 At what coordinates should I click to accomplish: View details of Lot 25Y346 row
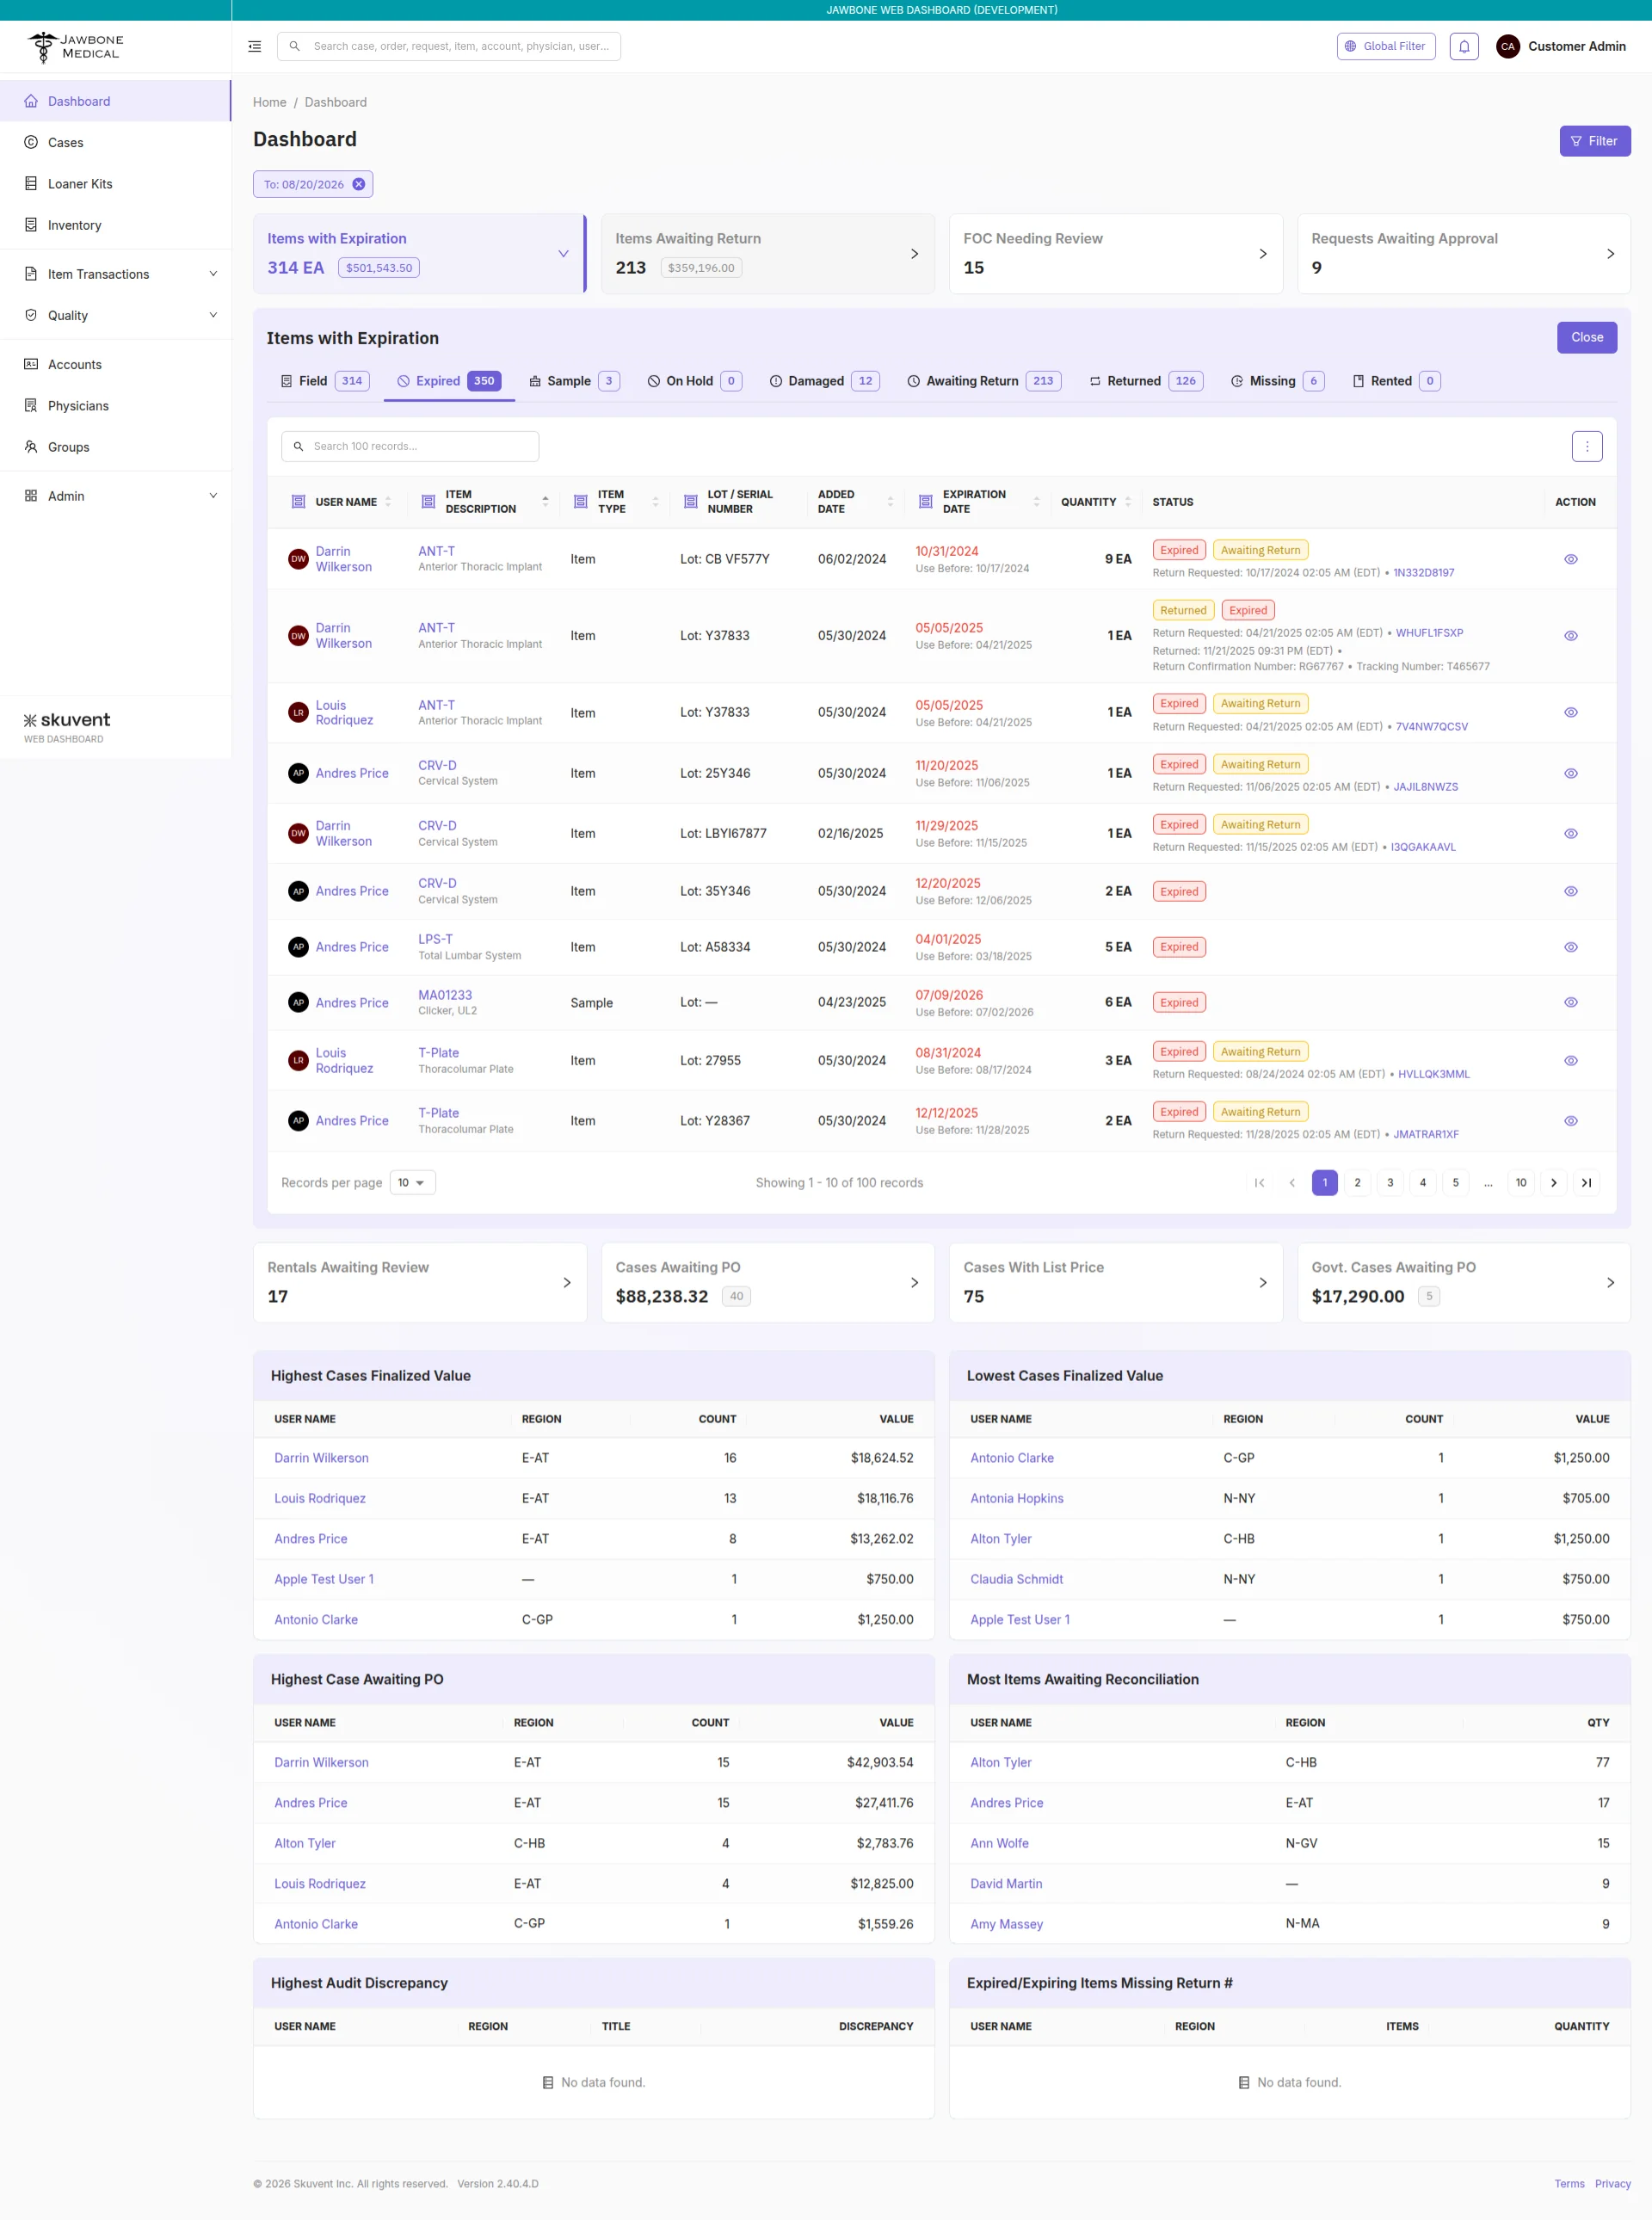[1571, 773]
